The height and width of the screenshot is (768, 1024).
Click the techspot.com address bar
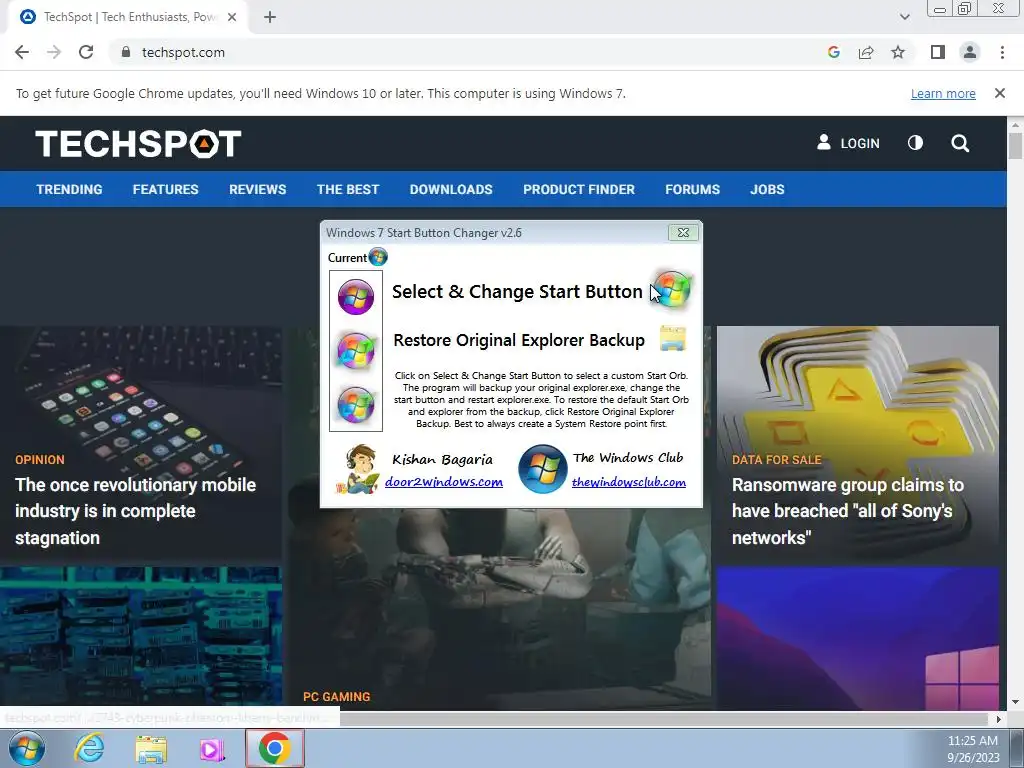(457, 52)
